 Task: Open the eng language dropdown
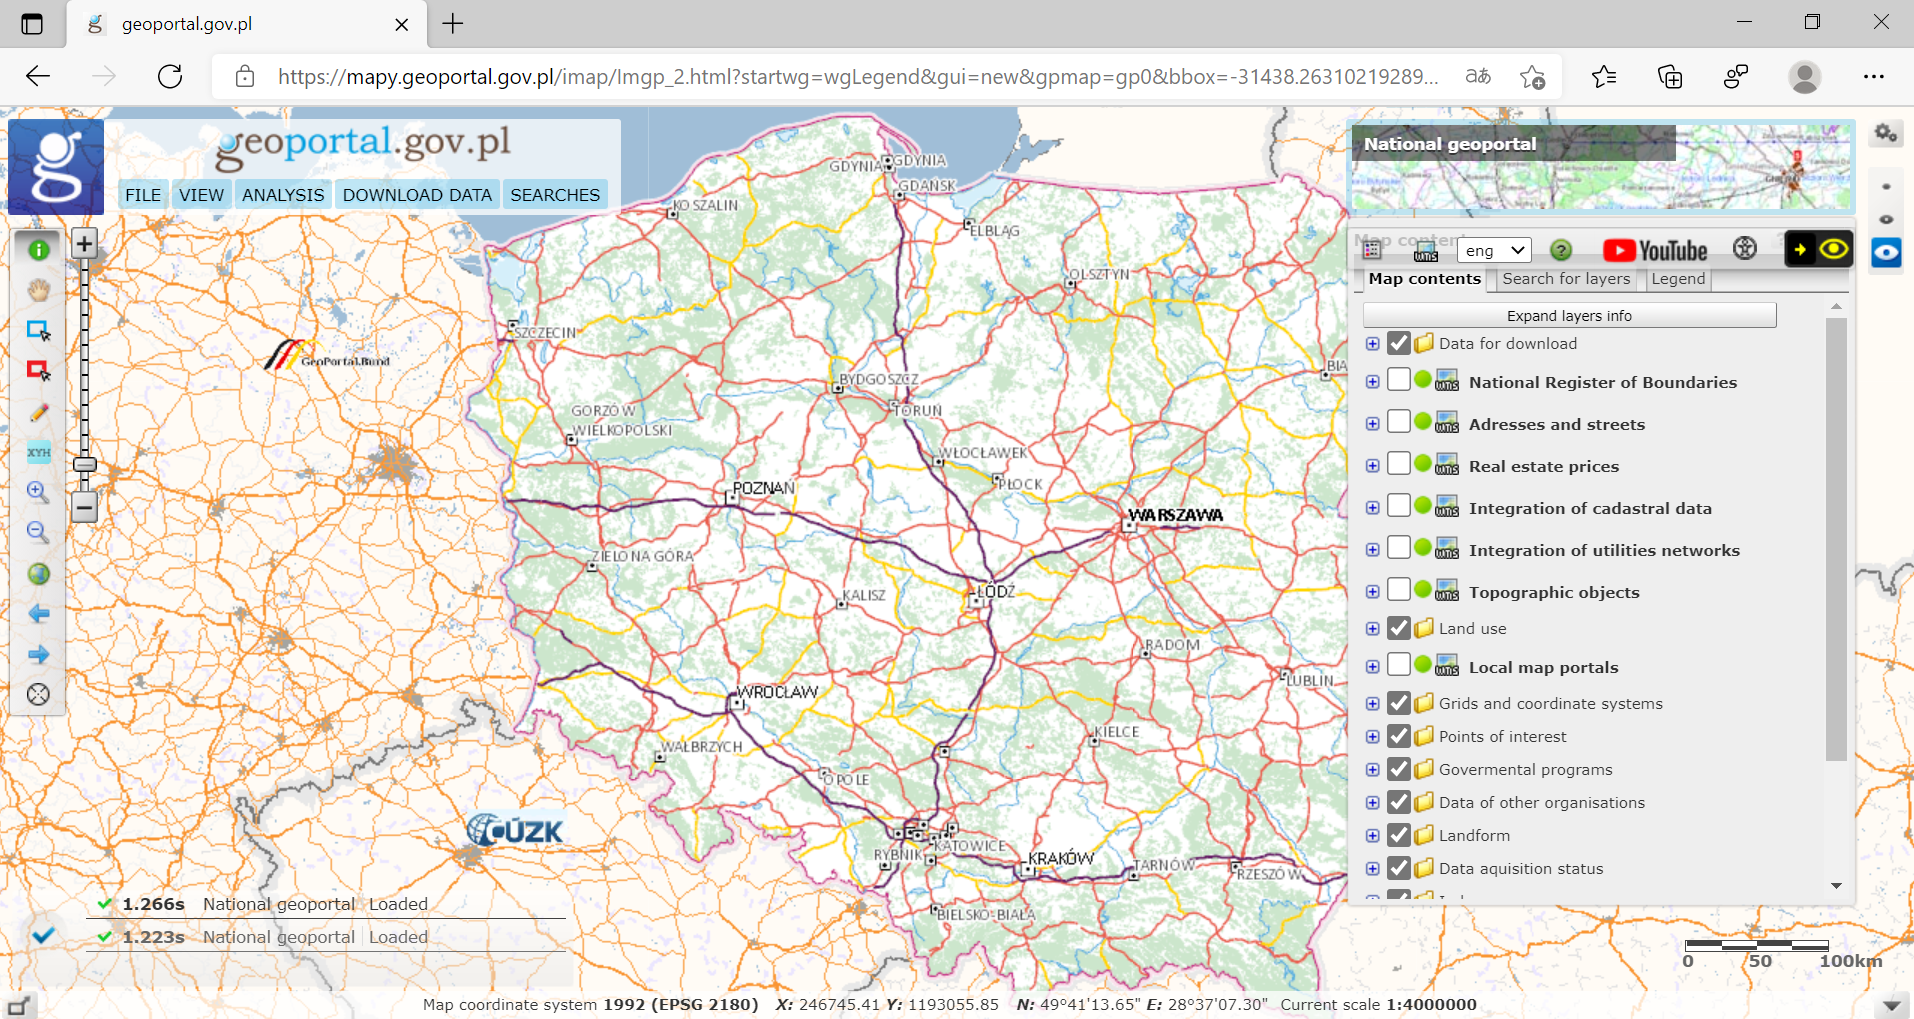1494,250
